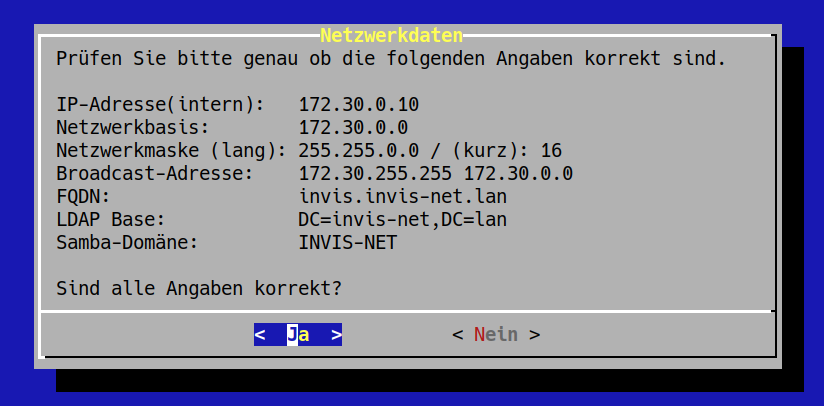Click the Netzwerkbasis label
The image size is (824, 406).
pyautogui.click(x=132, y=128)
